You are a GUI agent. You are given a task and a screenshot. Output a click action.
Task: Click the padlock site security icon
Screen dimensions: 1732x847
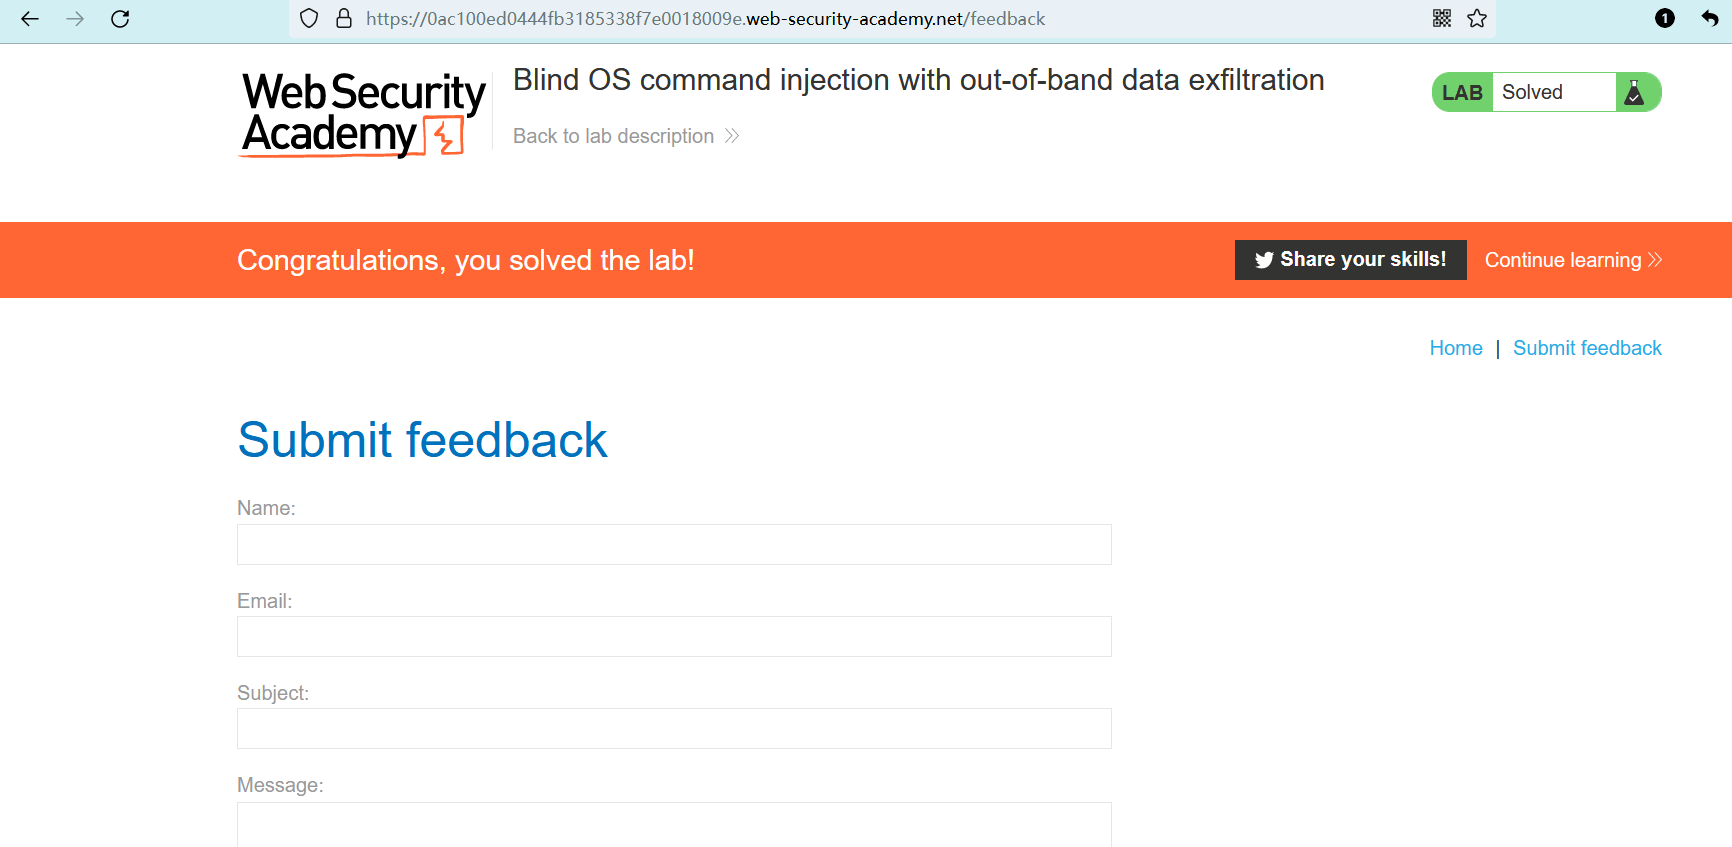344,19
